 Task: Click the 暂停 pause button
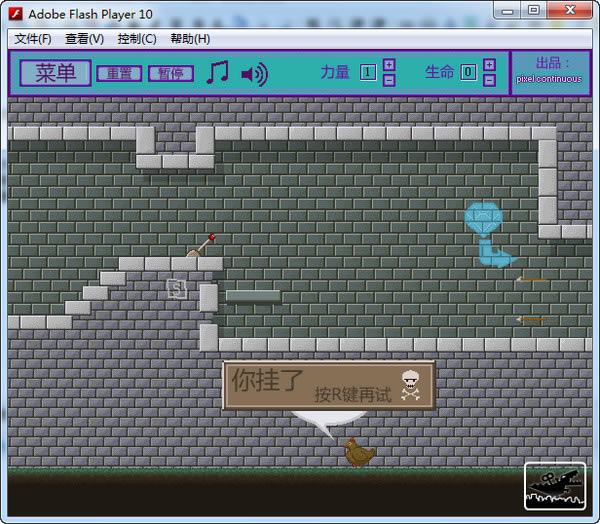(x=171, y=73)
